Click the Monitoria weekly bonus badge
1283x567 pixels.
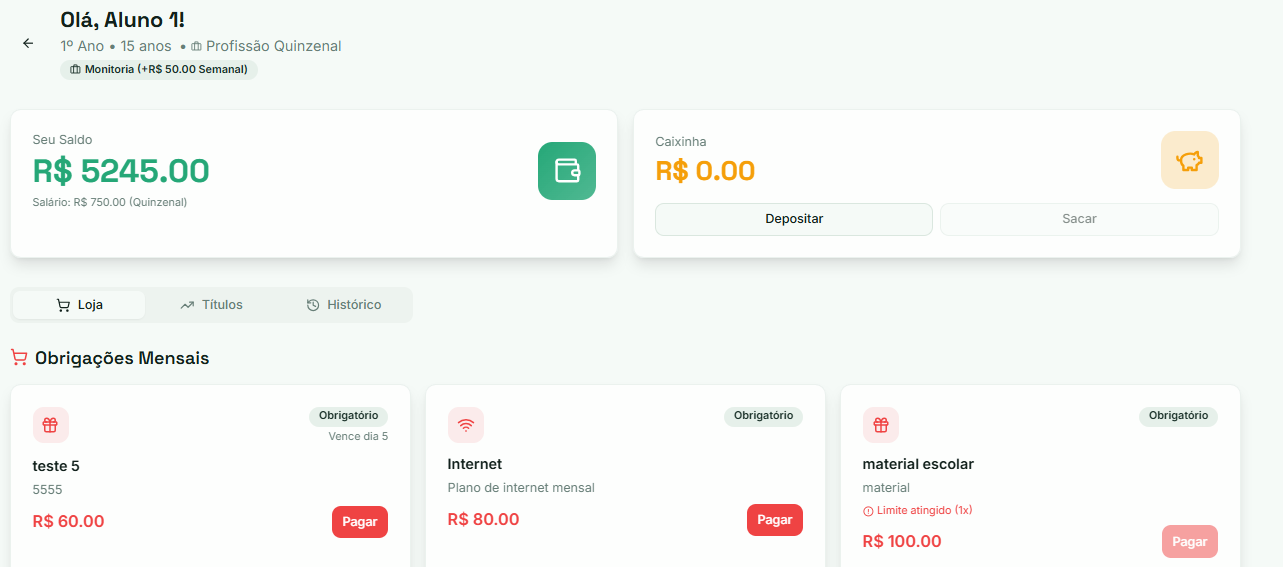158,70
